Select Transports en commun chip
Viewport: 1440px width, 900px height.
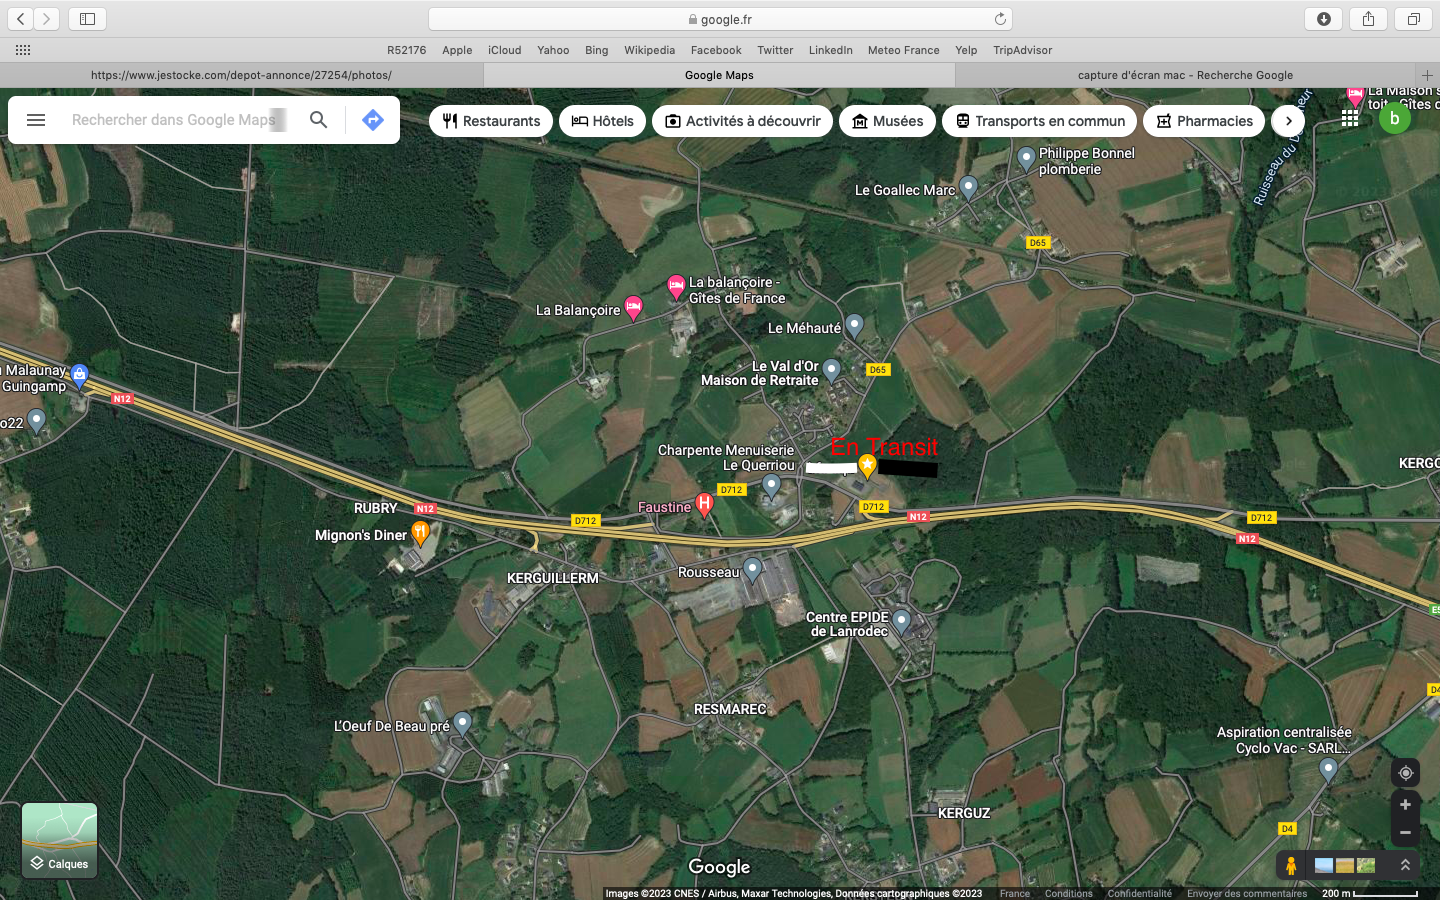point(1039,121)
